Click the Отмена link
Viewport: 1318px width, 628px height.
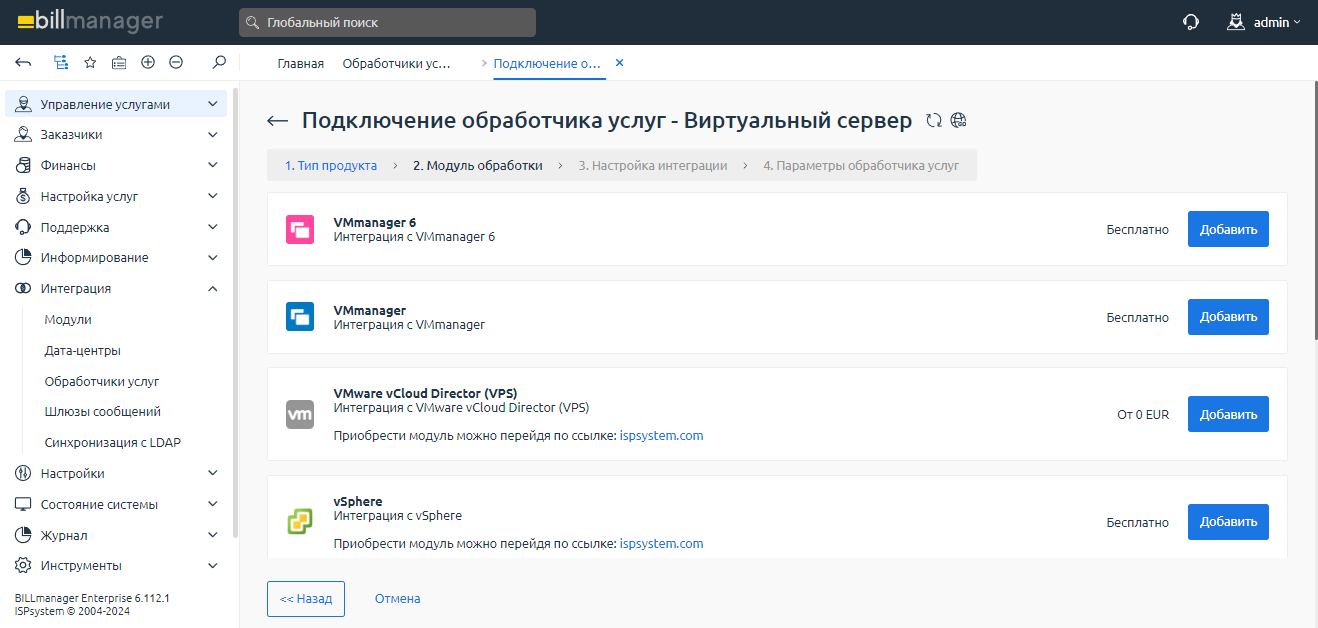click(x=397, y=599)
